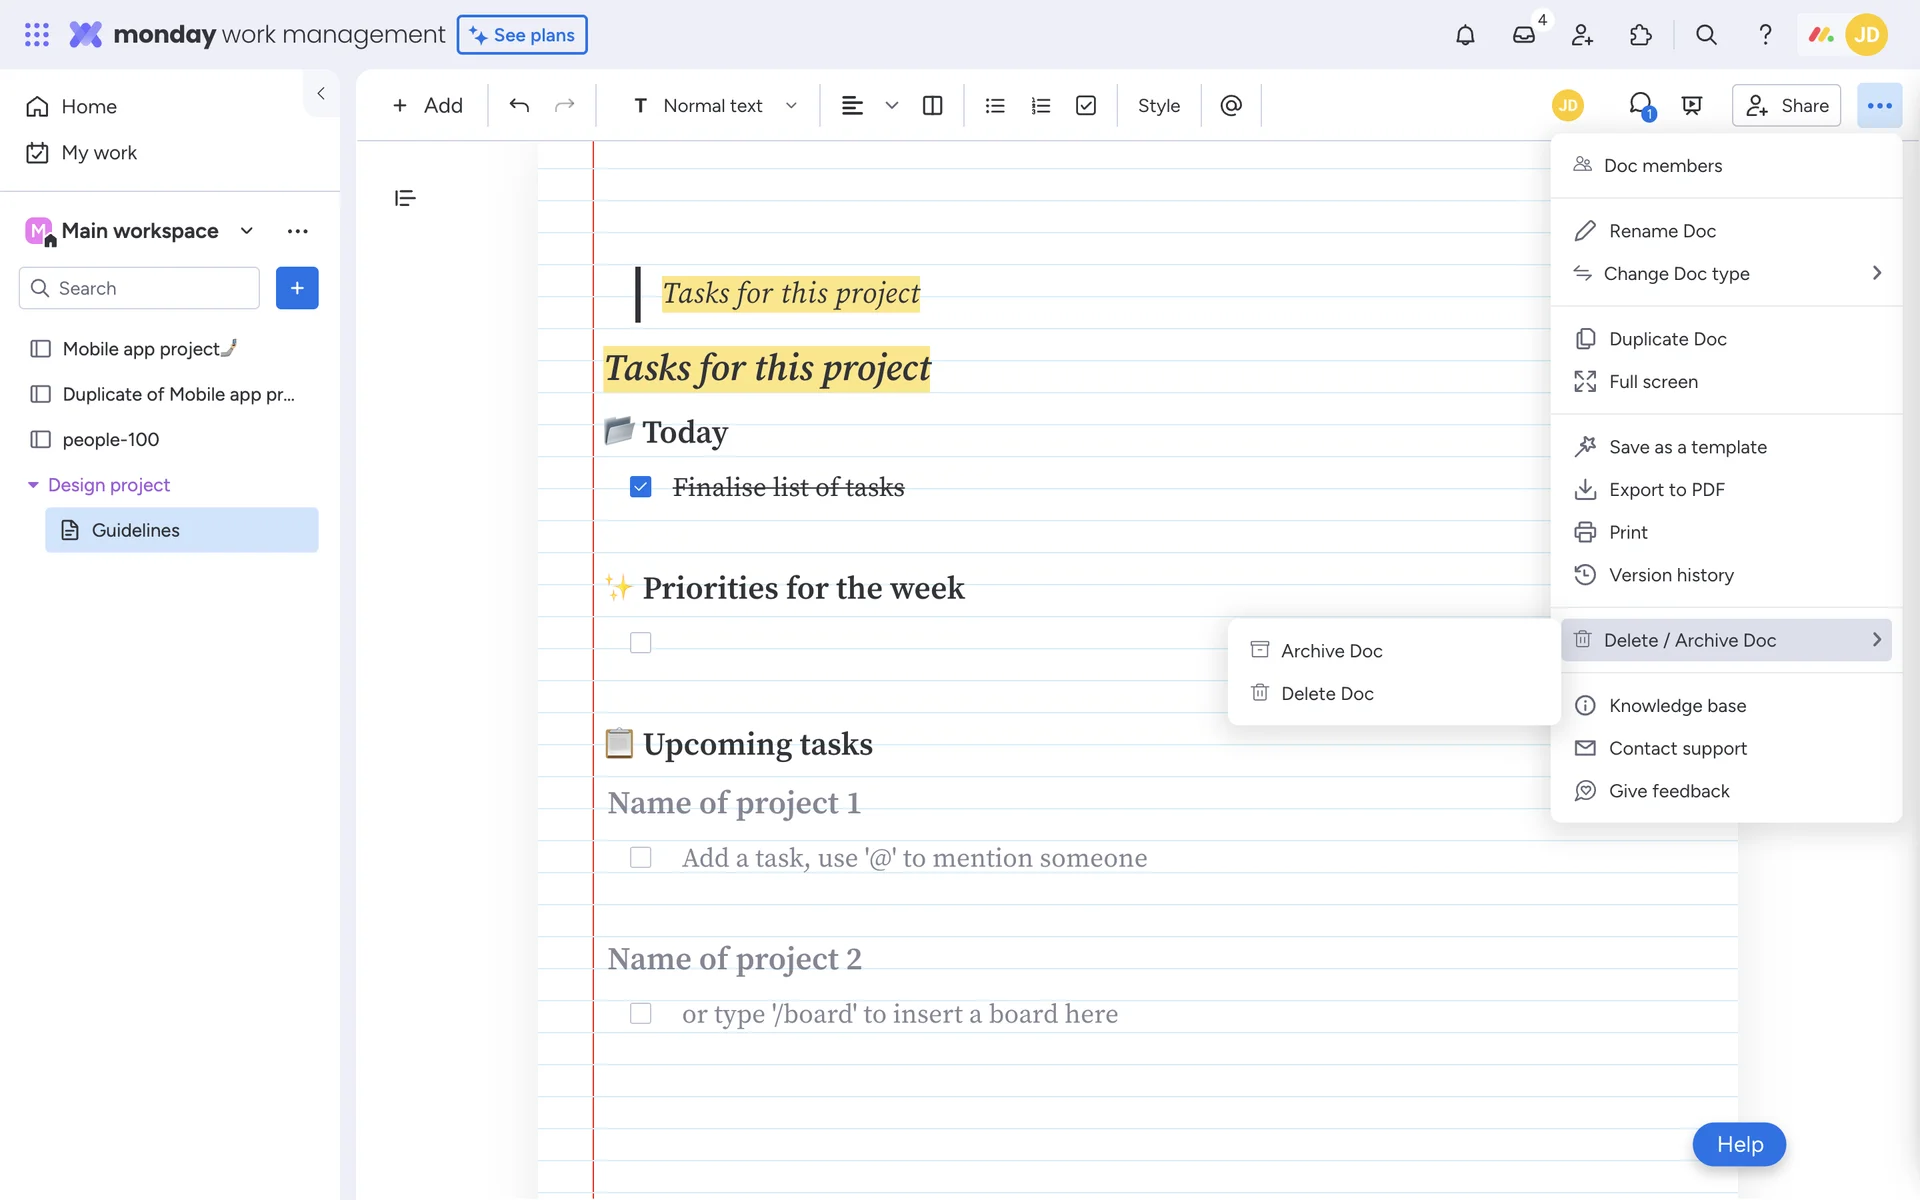This screenshot has width=1920, height=1200.
Task: Open the table of contents icon
Action: [x=405, y=198]
